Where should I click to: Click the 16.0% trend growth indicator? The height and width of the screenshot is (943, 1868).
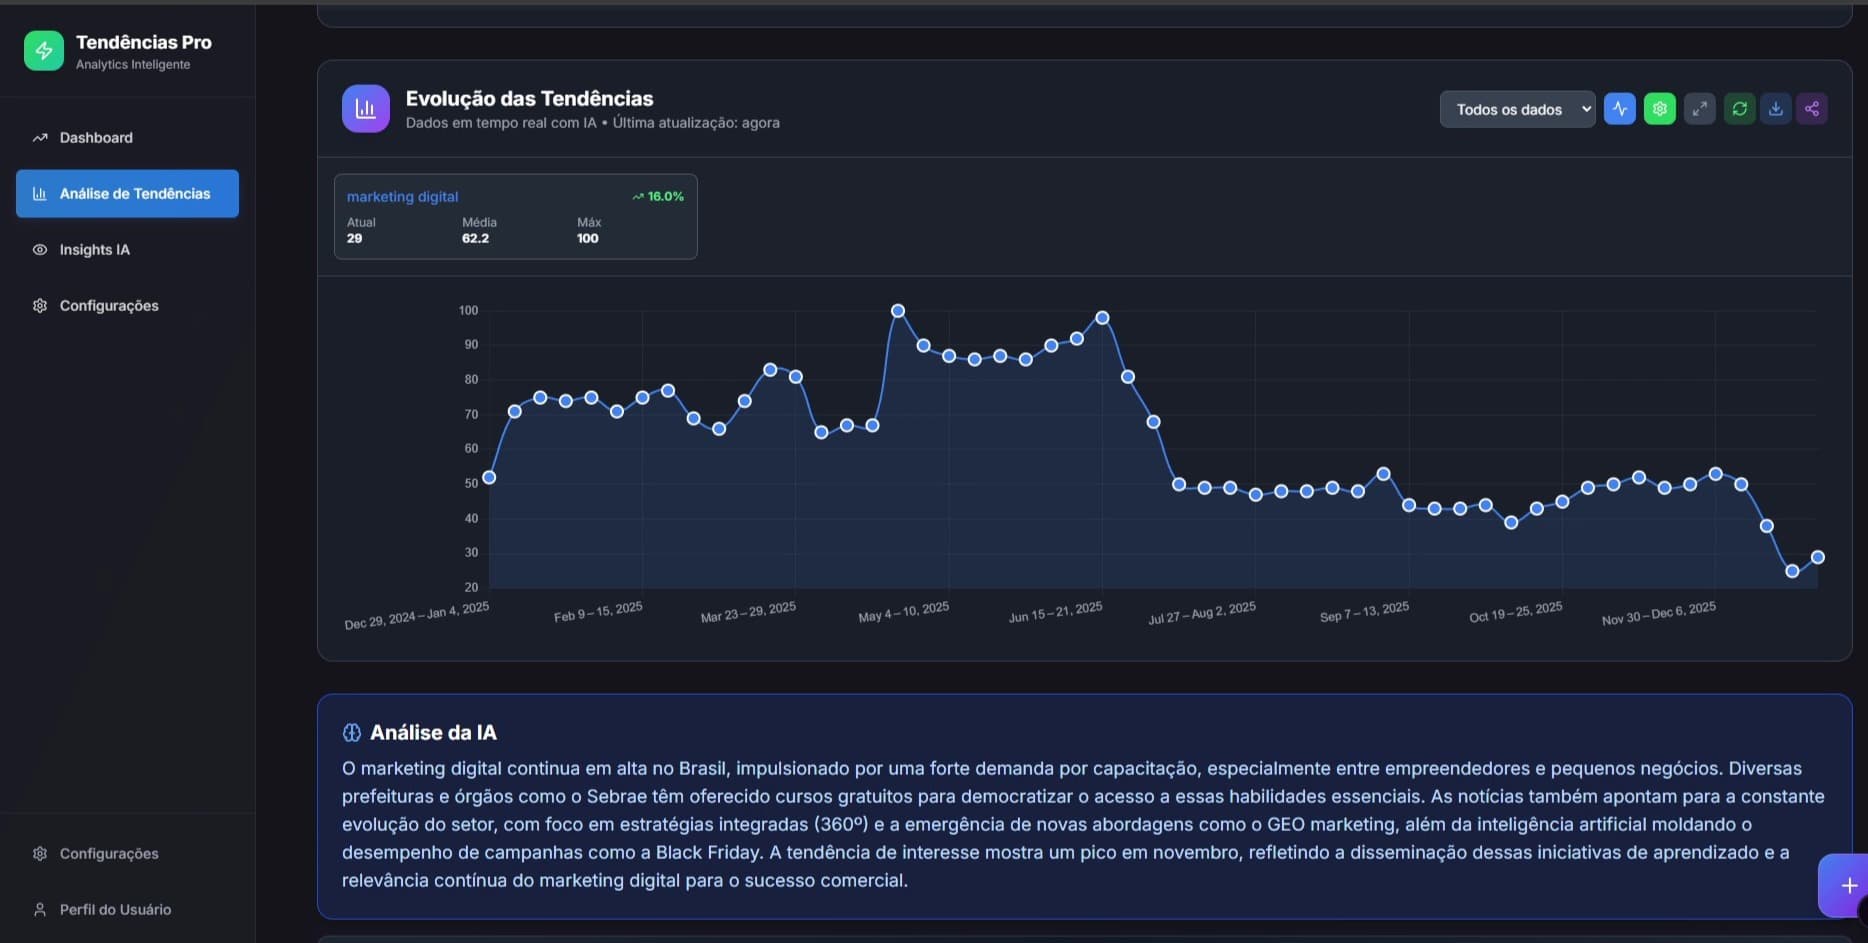(657, 196)
